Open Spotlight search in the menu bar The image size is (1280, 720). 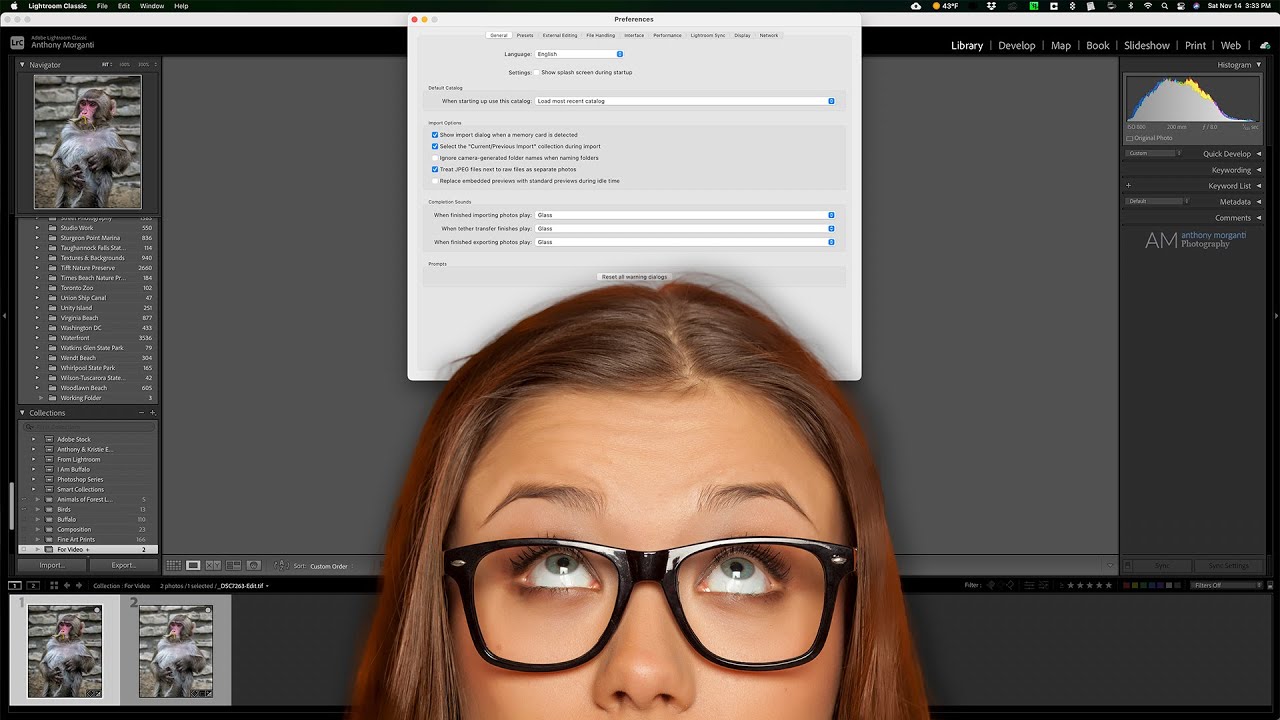(x=1165, y=6)
